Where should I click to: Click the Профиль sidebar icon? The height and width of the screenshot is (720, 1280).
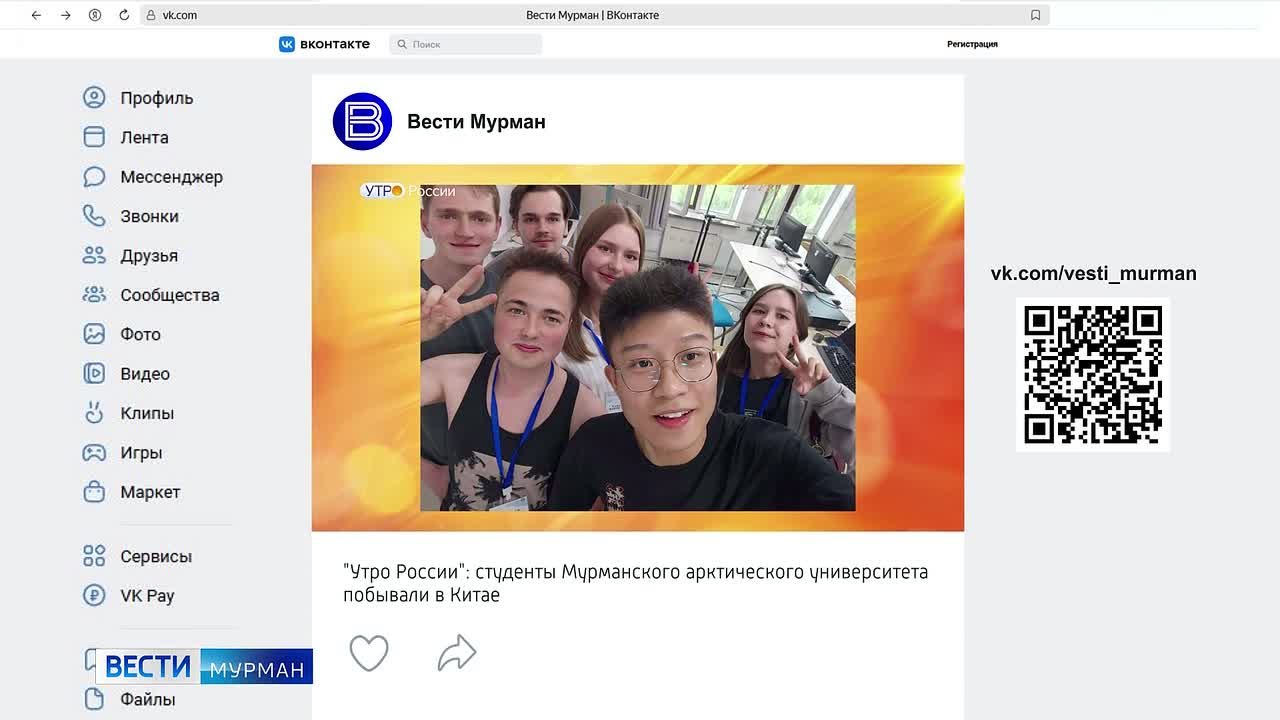tap(94, 98)
